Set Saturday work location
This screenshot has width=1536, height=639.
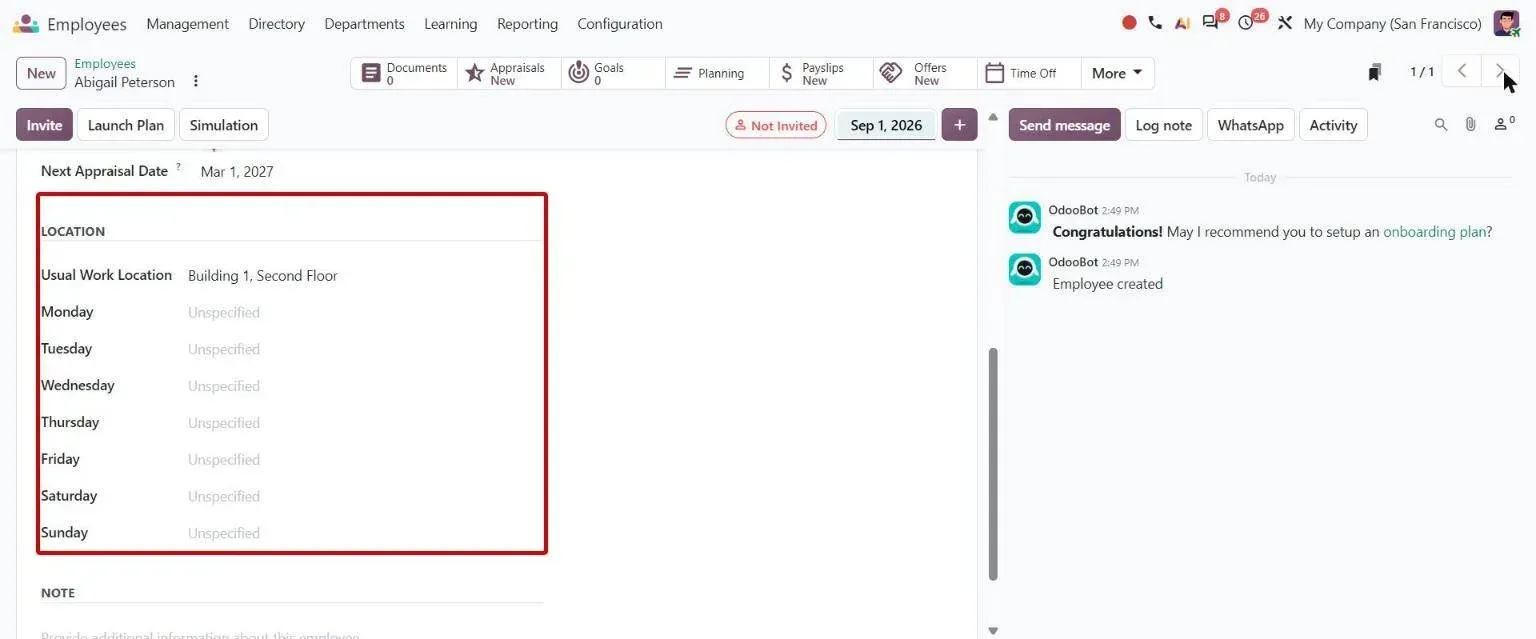click(364, 496)
